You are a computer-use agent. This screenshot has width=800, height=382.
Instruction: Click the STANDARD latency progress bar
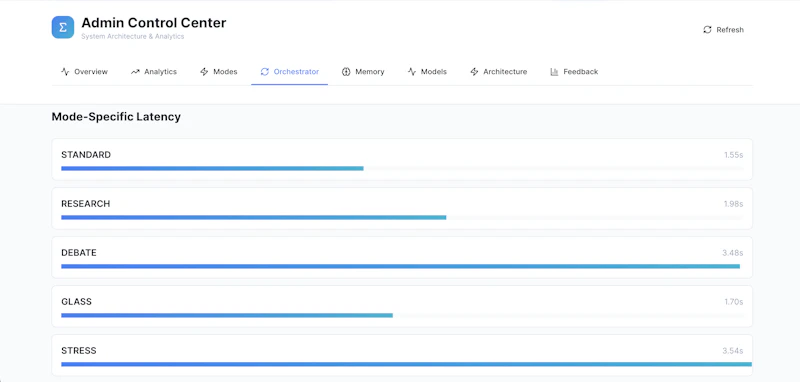[402, 168]
